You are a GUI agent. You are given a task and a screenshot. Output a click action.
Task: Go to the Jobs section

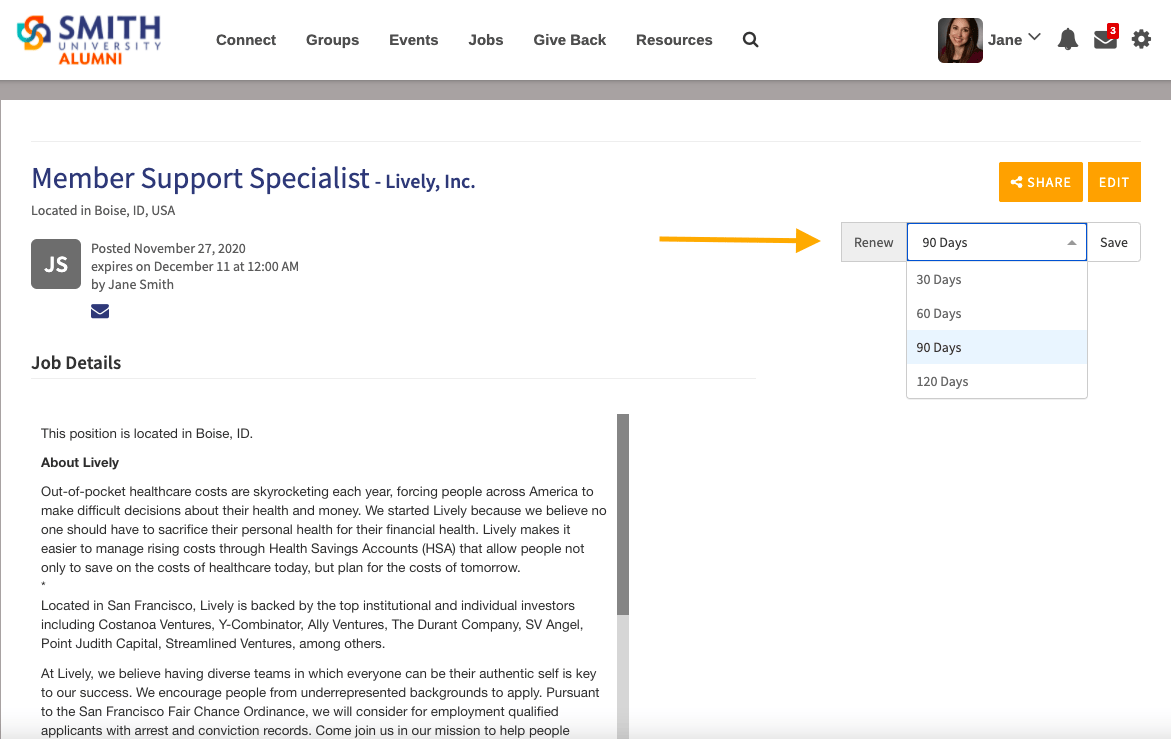click(x=485, y=40)
